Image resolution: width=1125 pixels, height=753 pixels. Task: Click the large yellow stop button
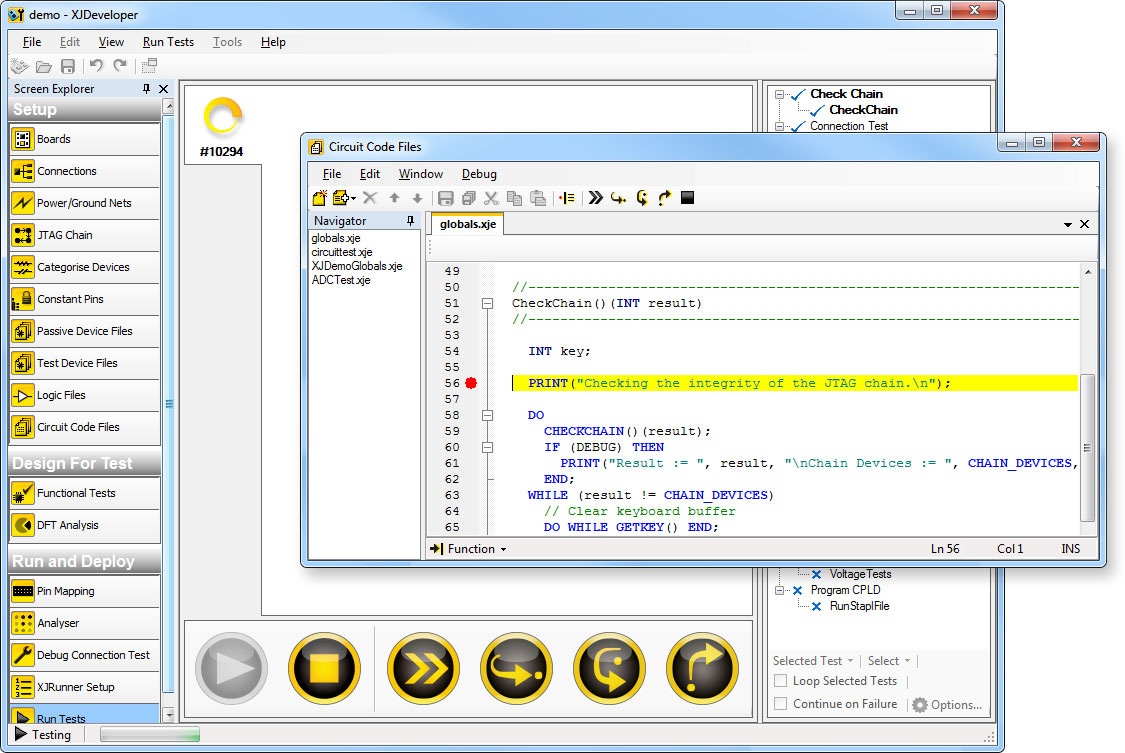pos(324,669)
